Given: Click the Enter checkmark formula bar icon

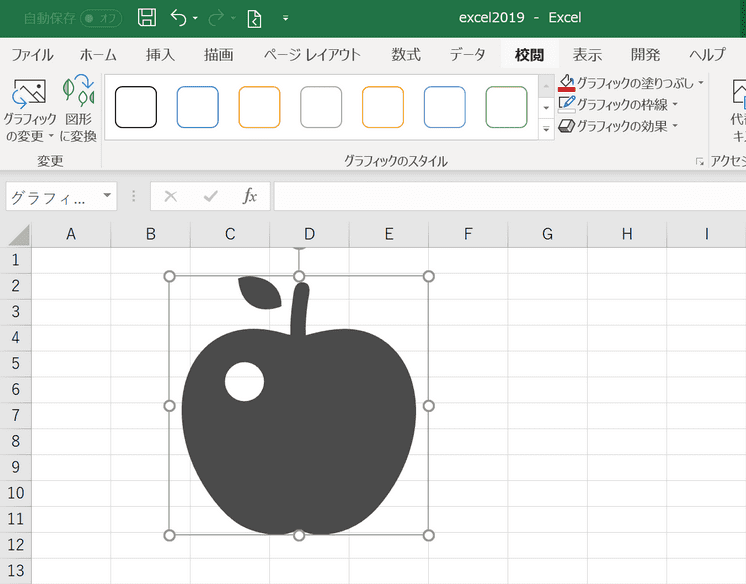Looking at the screenshot, I should [210, 196].
